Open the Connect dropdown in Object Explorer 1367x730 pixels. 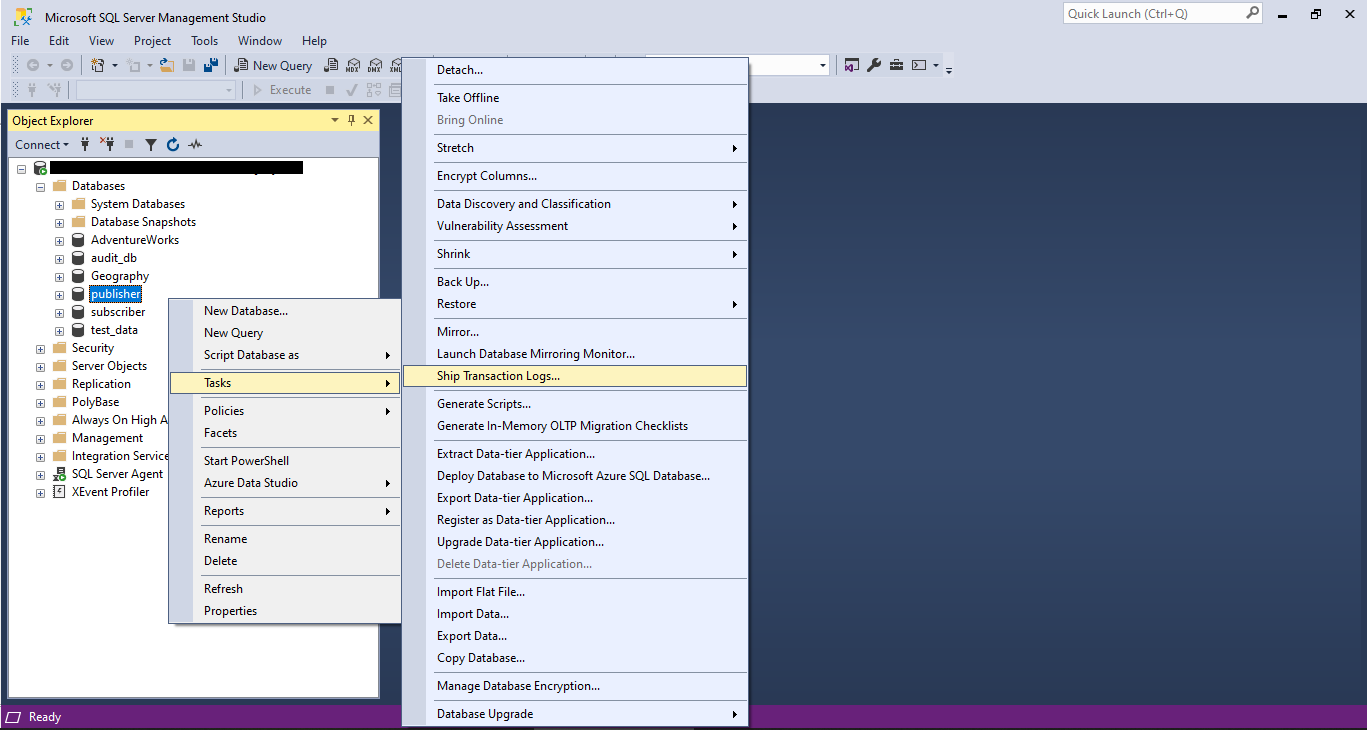(x=42, y=144)
